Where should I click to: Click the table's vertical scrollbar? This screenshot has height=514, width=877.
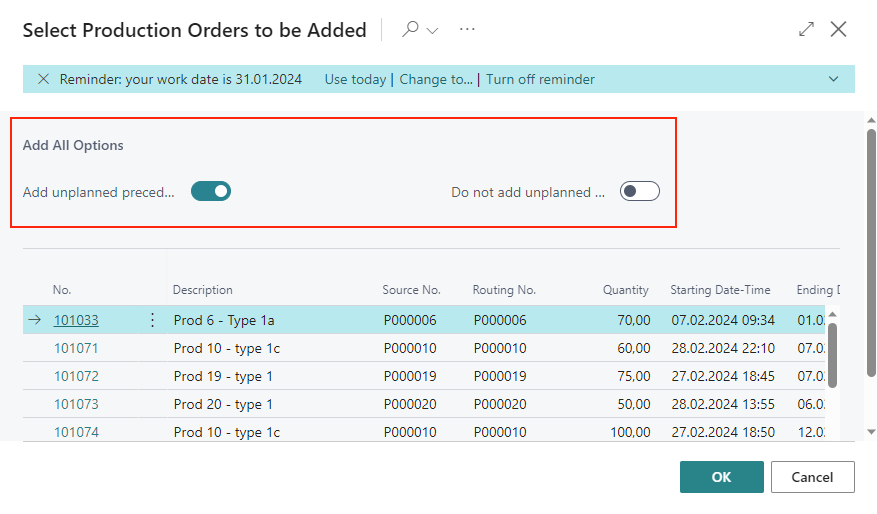click(x=832, y=355)
